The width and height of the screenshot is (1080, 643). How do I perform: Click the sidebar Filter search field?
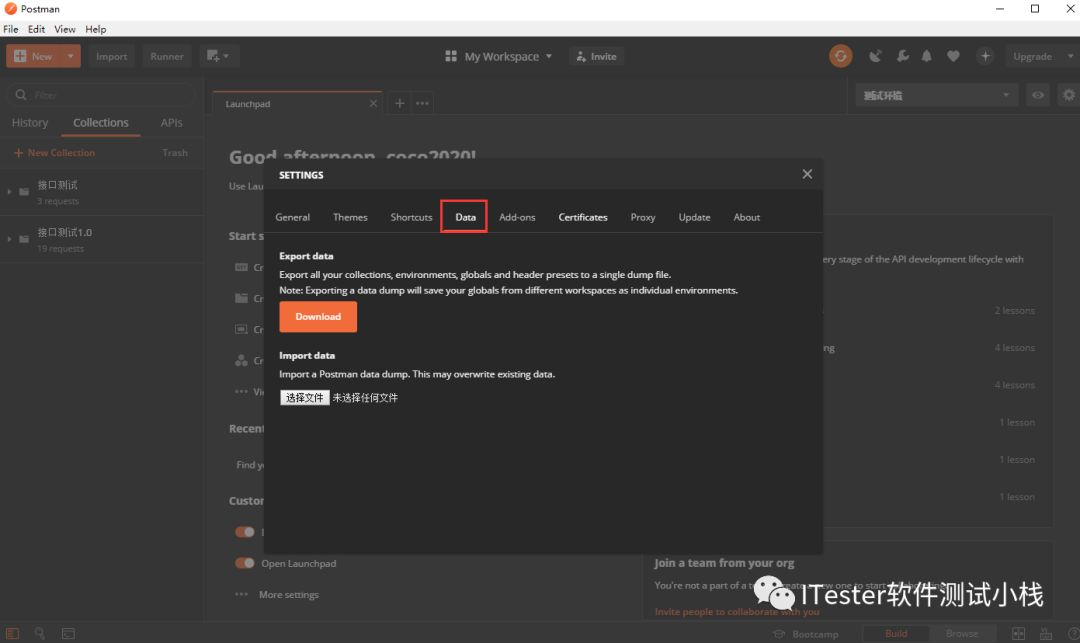click(101, 95)
